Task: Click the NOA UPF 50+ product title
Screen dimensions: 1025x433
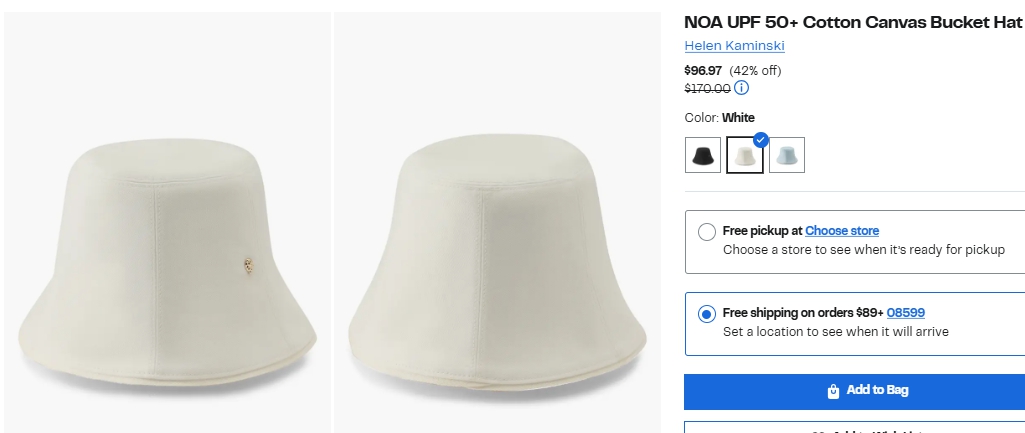Action: [853, 22]
